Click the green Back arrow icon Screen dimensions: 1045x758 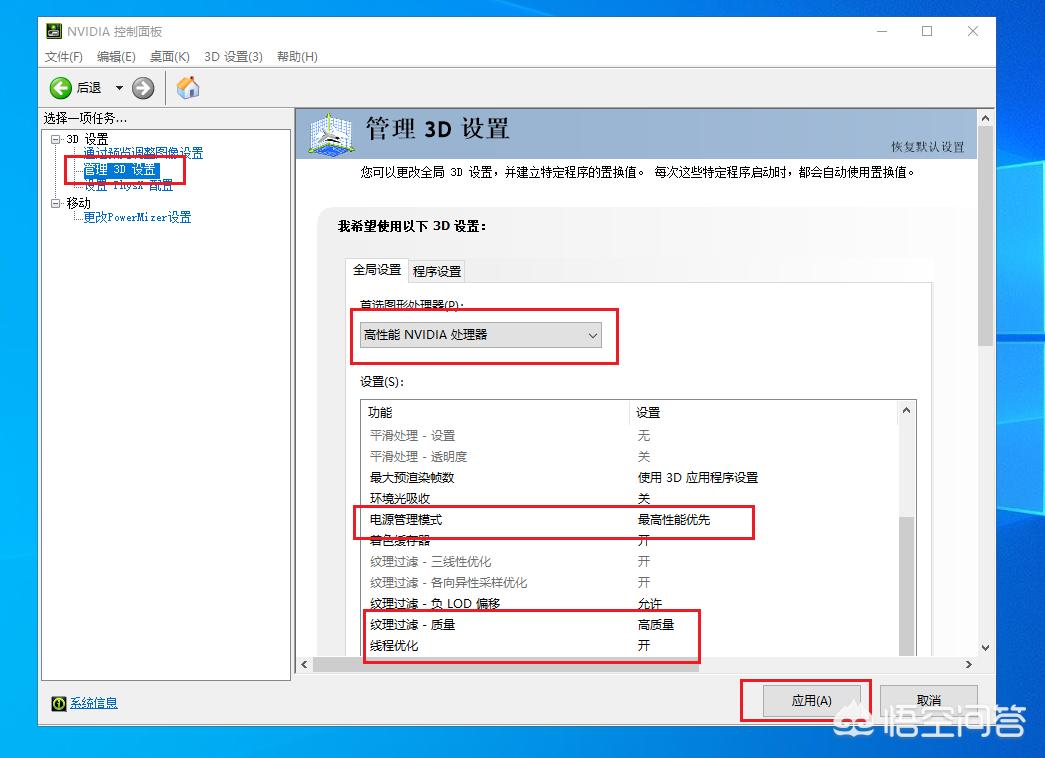tap(61, 88)
